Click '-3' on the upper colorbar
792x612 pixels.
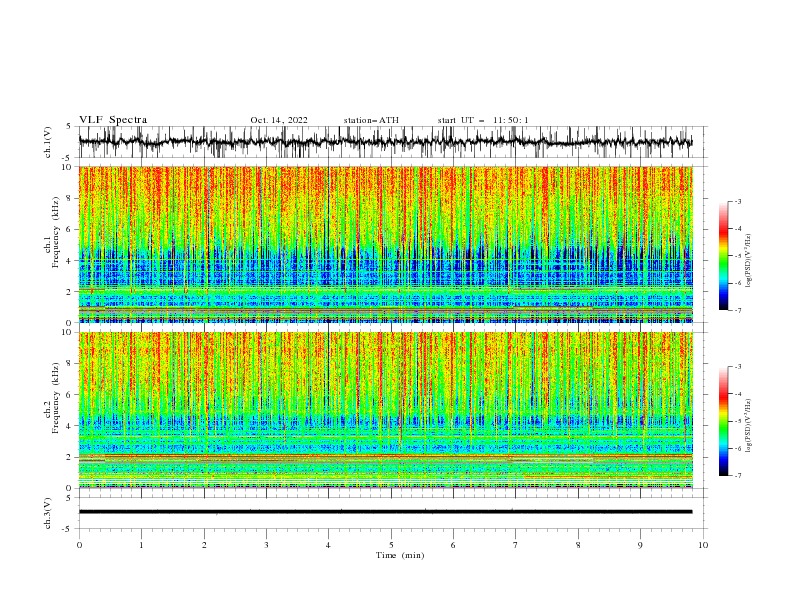pos(737,201)
